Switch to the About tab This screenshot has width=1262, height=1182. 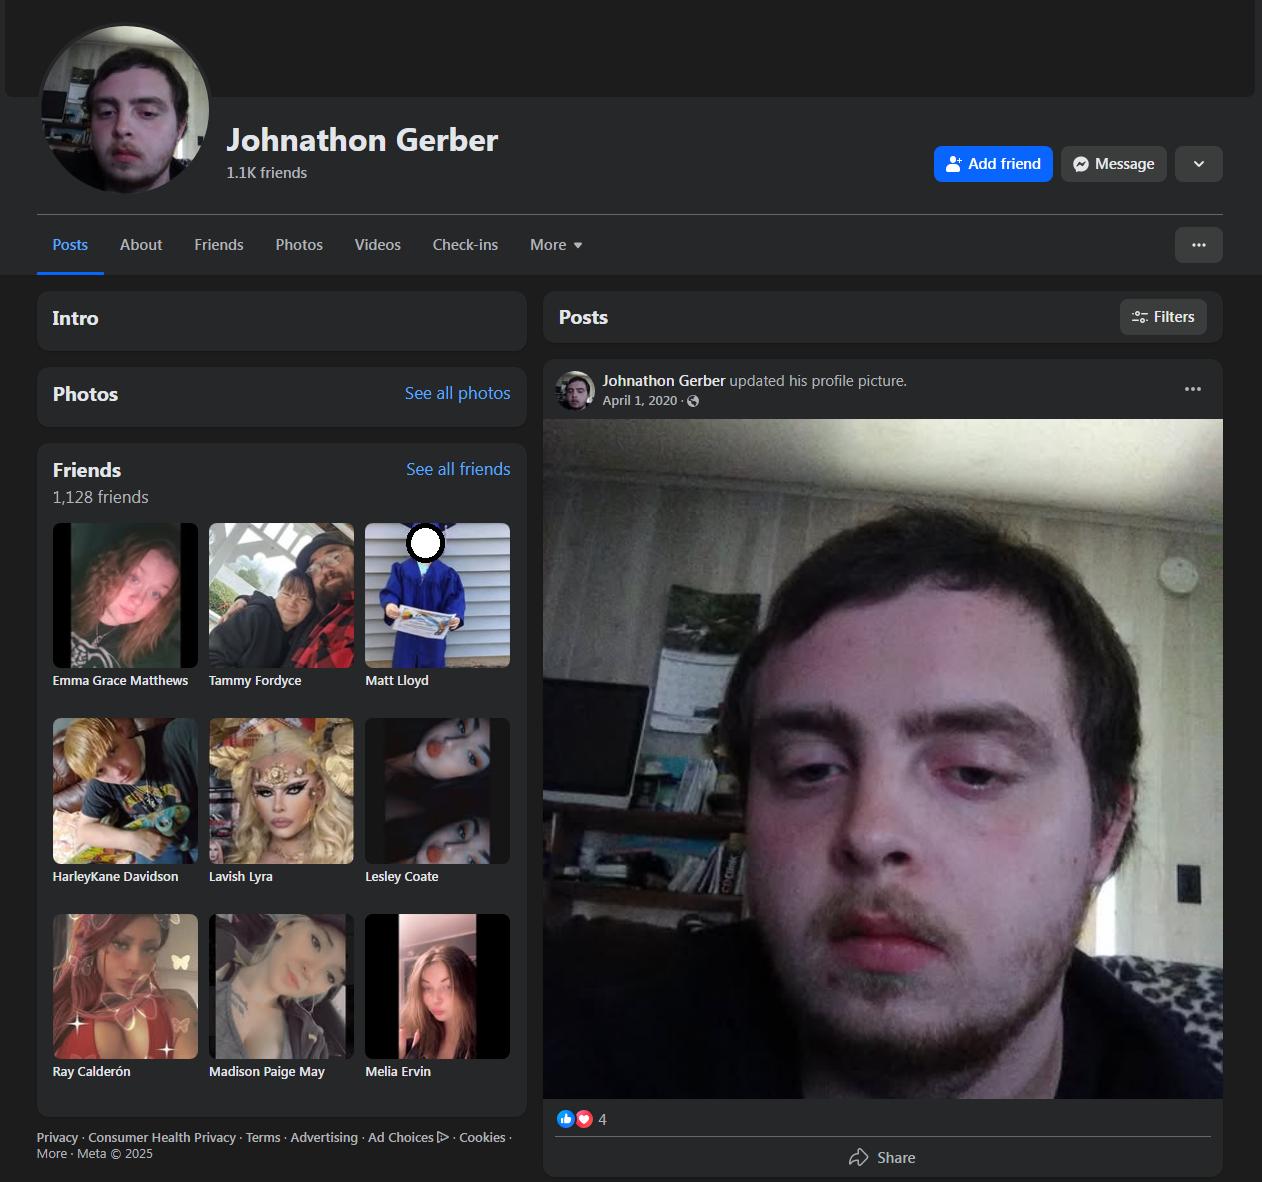click(141, 245)
